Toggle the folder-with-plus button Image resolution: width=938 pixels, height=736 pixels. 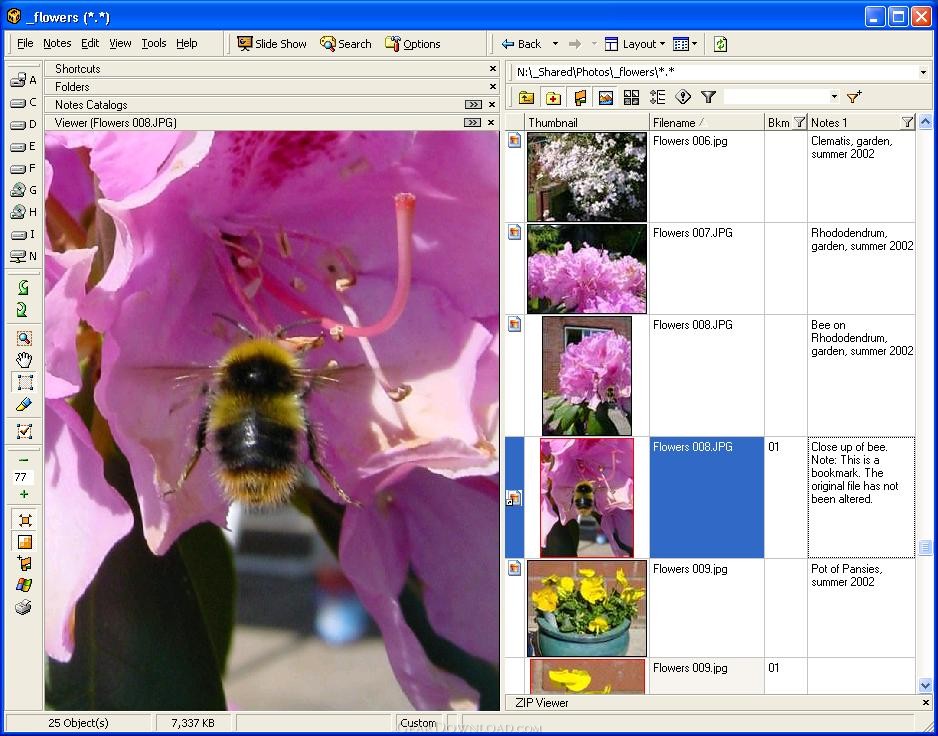pyautogui.click(x=553, y=97)
